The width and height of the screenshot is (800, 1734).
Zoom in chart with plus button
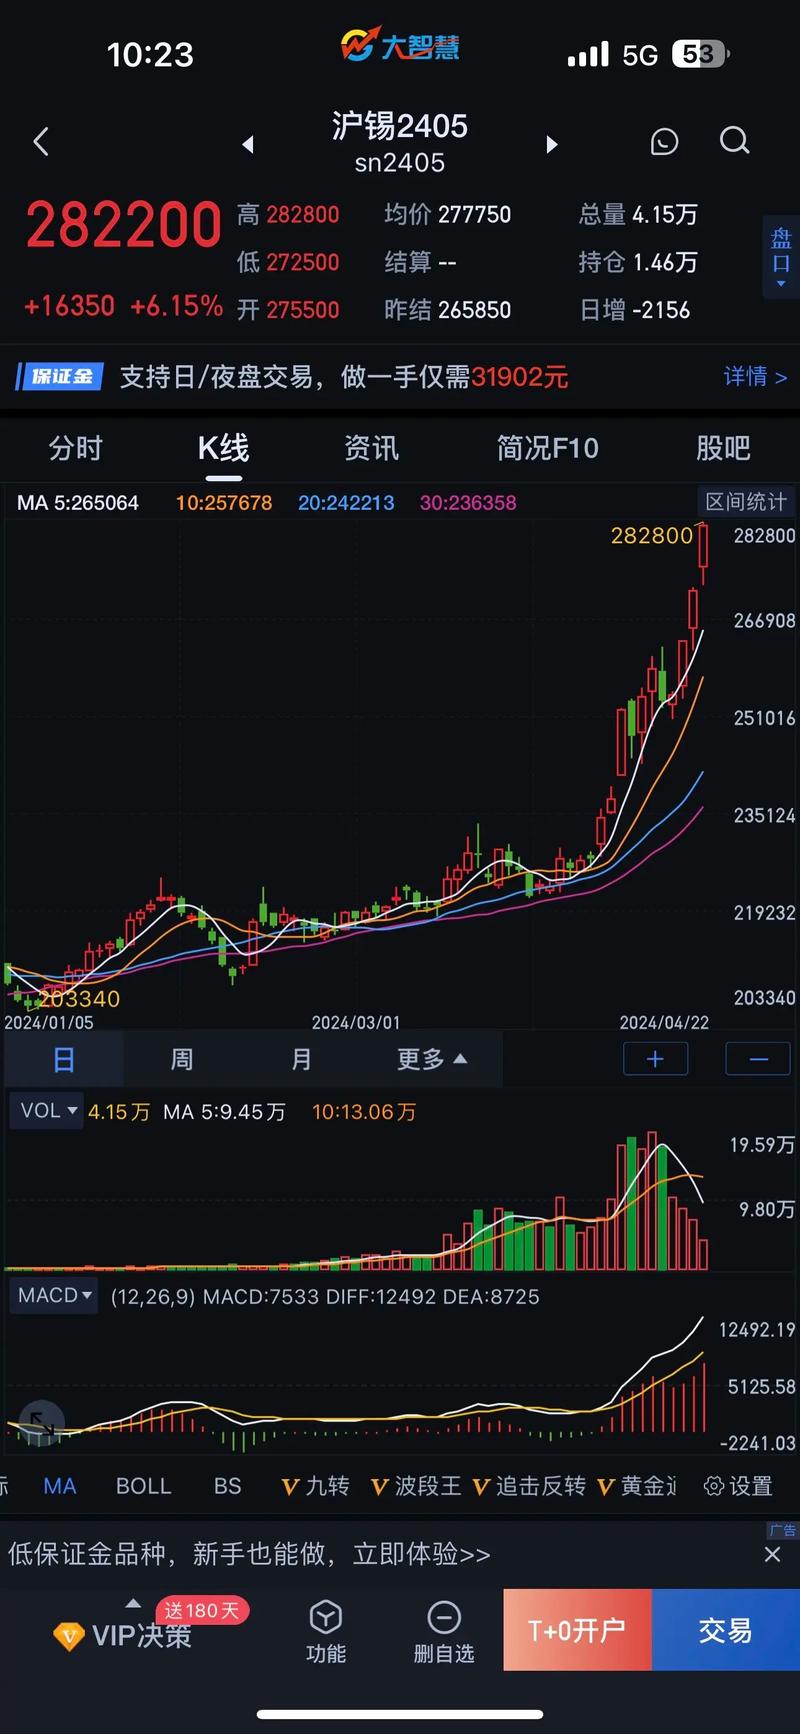[655, 1059]
